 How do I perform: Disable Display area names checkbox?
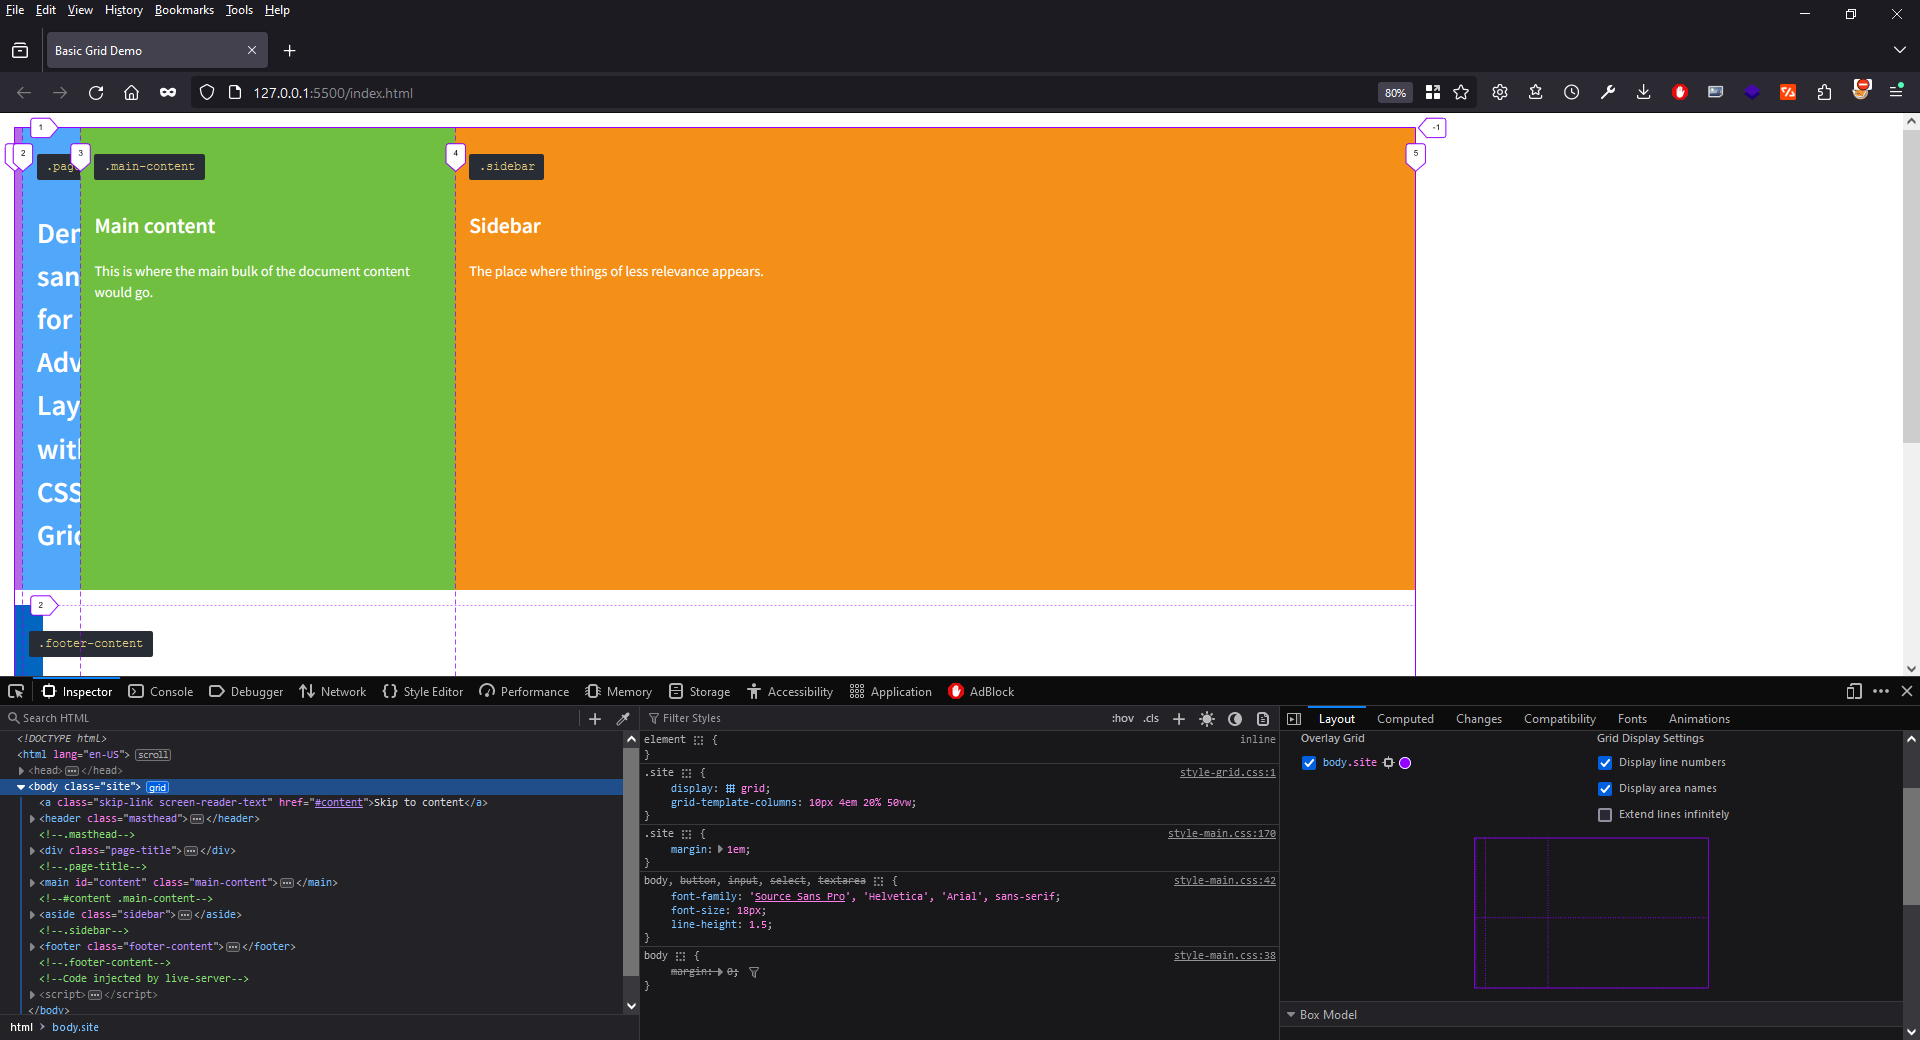tap(1605, 789)
